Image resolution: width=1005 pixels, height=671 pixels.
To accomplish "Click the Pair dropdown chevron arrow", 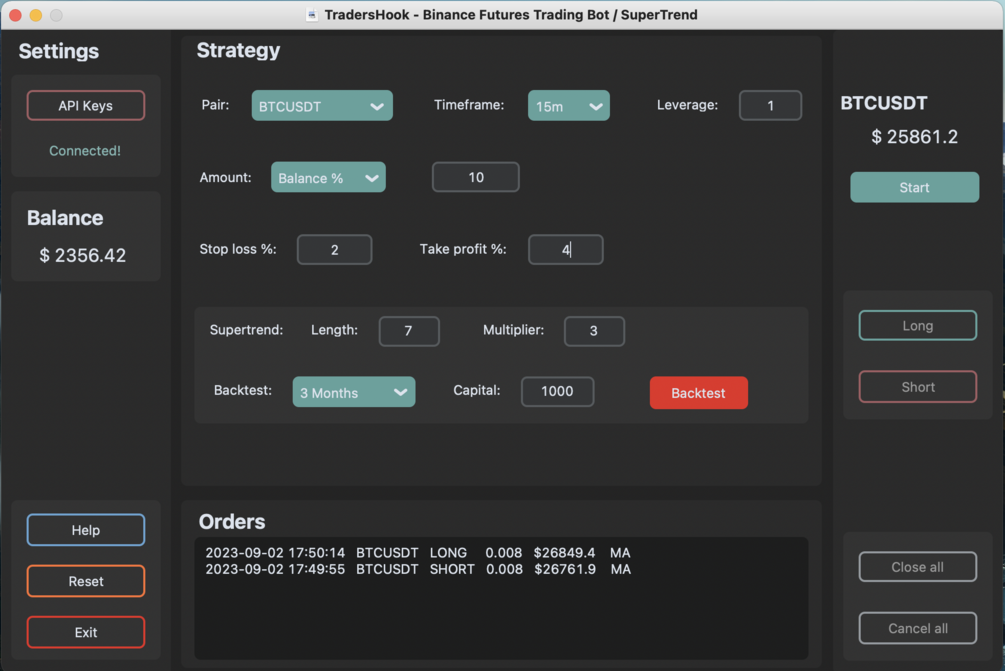I will click(377, 106).
